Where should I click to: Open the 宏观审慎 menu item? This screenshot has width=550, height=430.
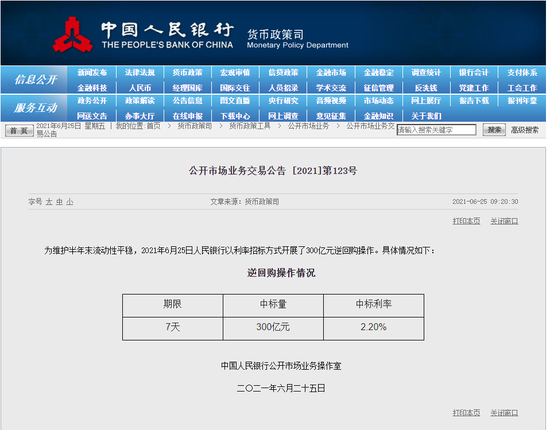point(235,73)
